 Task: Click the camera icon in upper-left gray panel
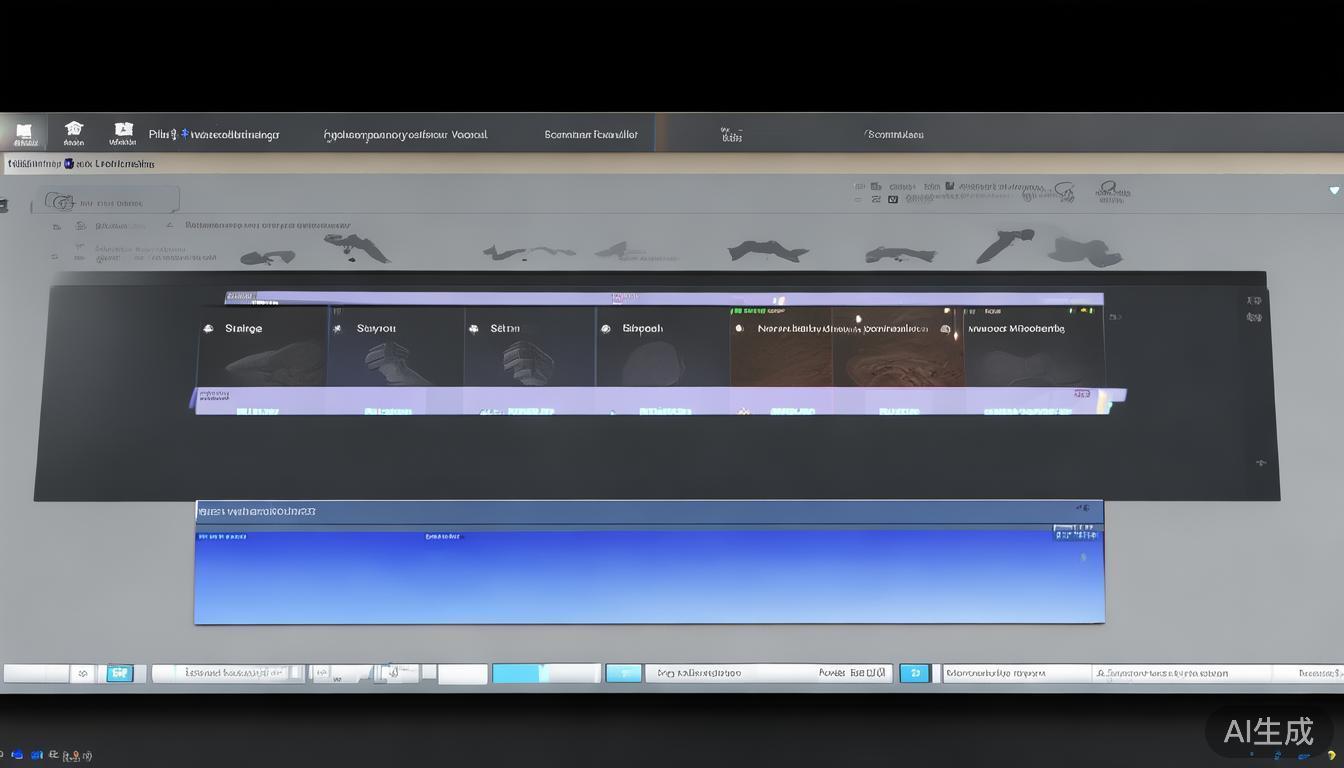pos(61,202)
